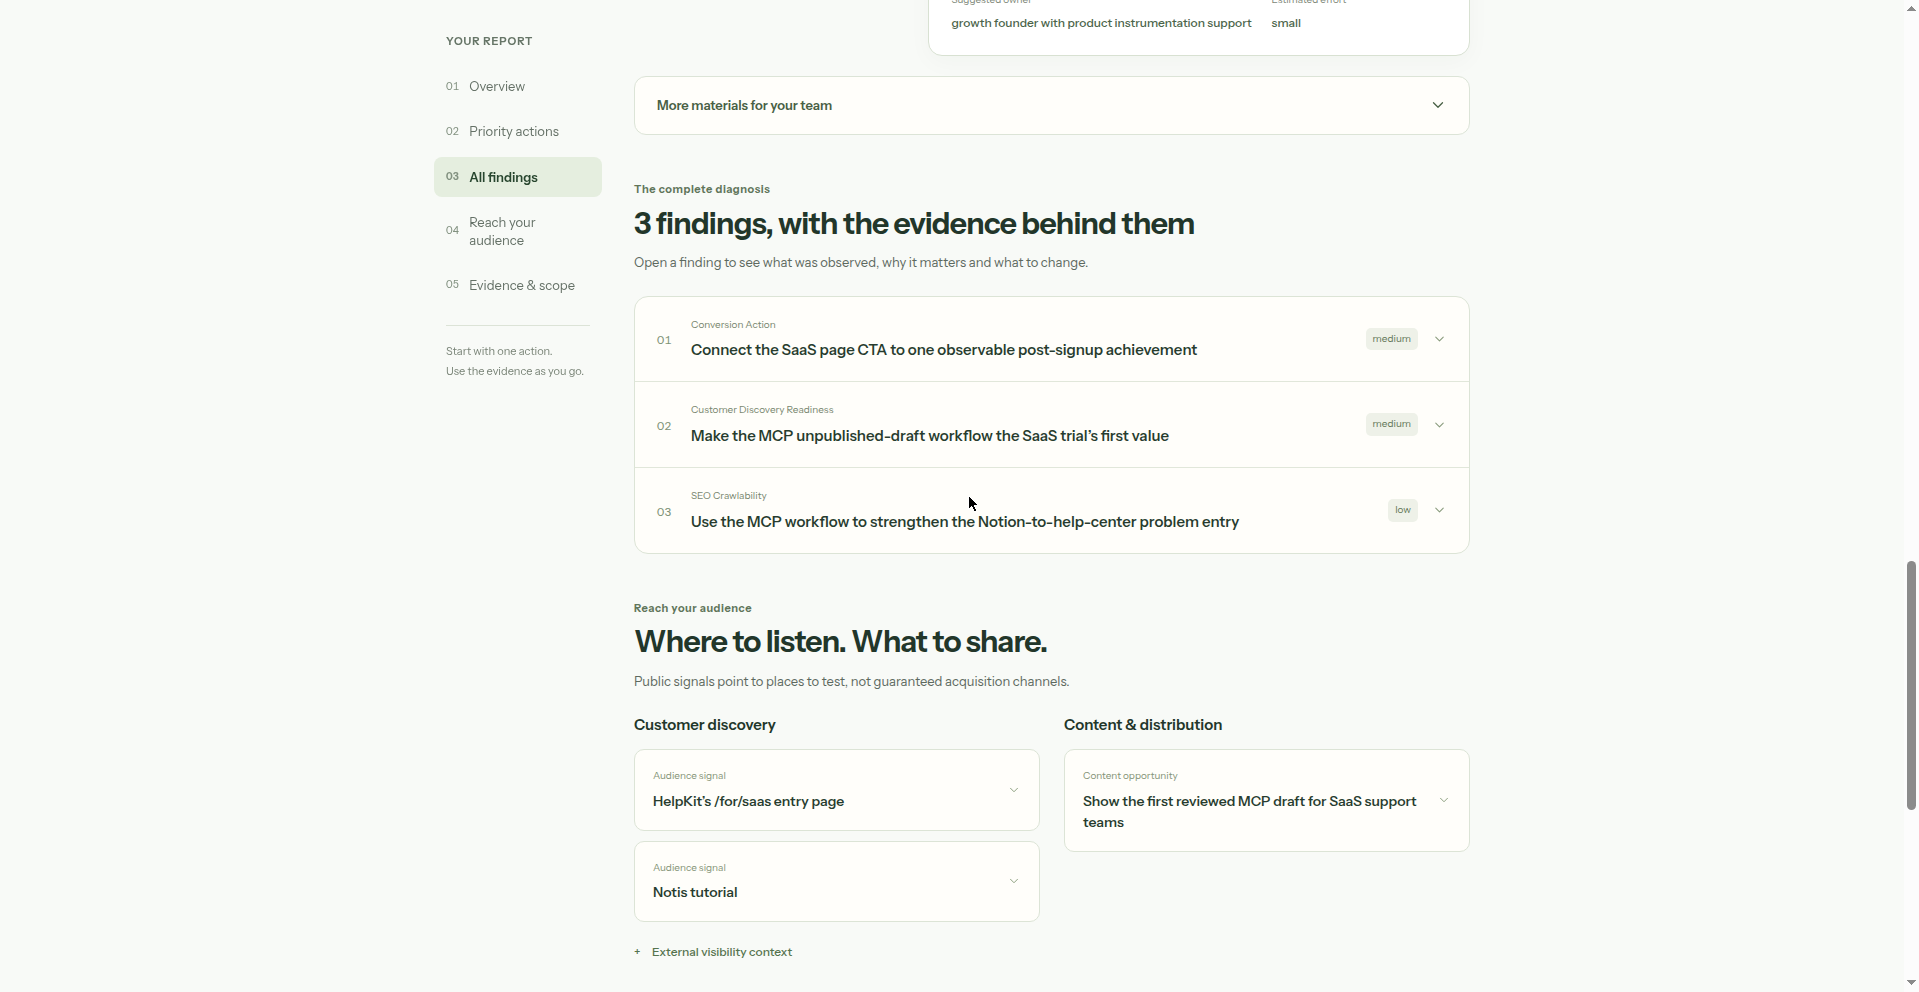Go to Priority actions in sidebar
1919x992 pixels.
pyautogui.click(x=514, y=131)
